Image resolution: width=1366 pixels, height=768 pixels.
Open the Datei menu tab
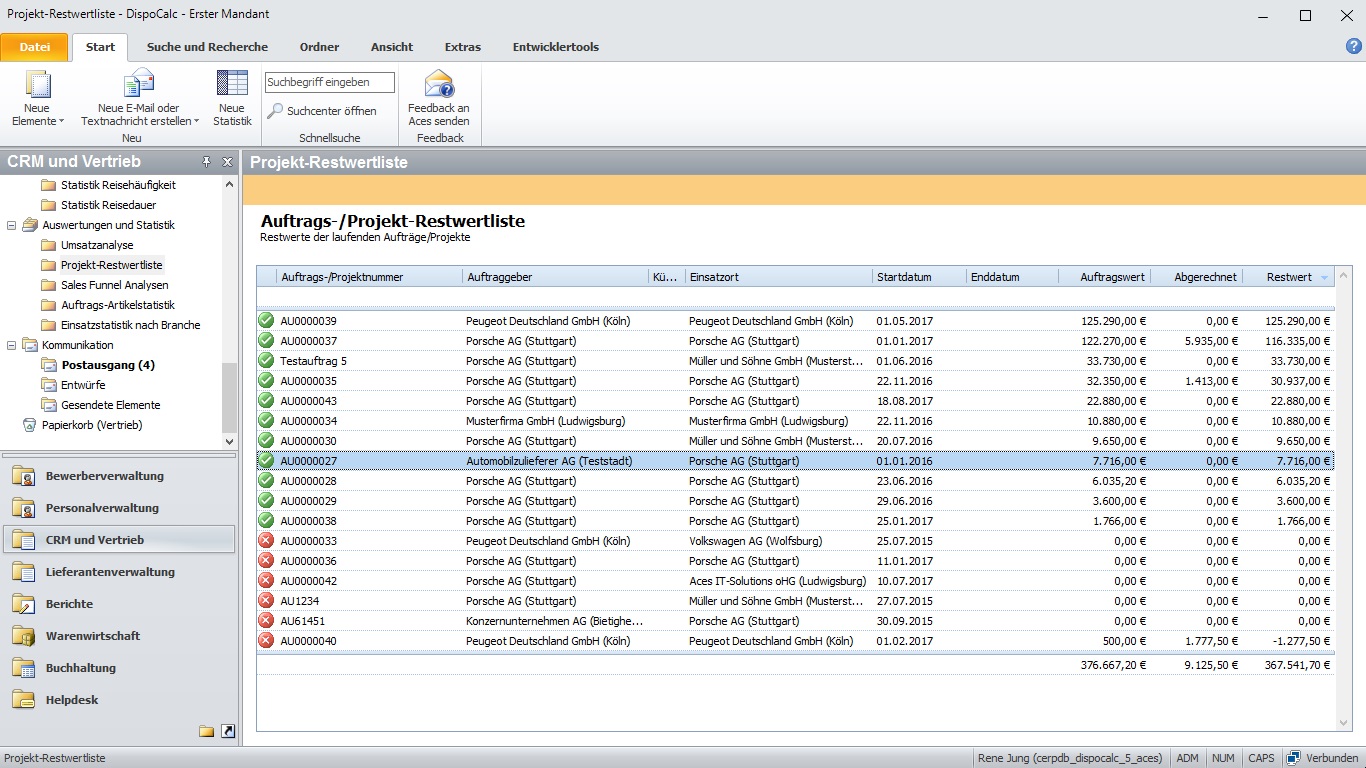[35, 47]
